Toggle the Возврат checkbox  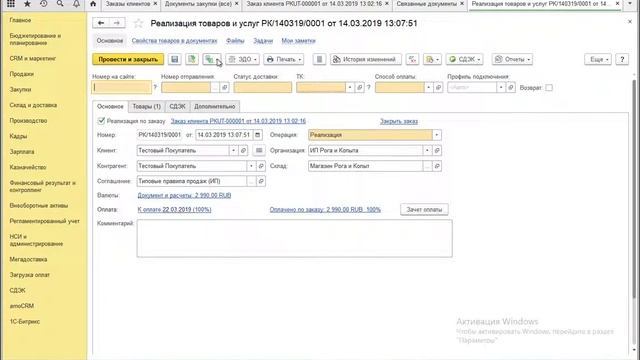[x=549, y=87]
